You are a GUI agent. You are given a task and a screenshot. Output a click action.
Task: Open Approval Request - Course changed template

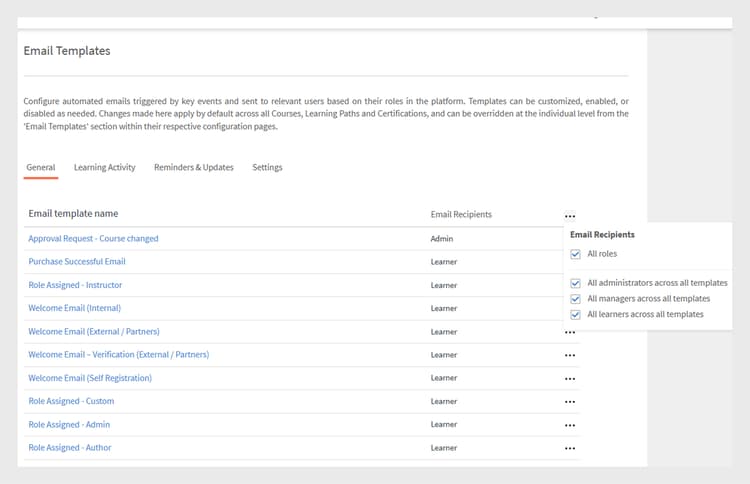pyautogui.click(x=93, y=239)
